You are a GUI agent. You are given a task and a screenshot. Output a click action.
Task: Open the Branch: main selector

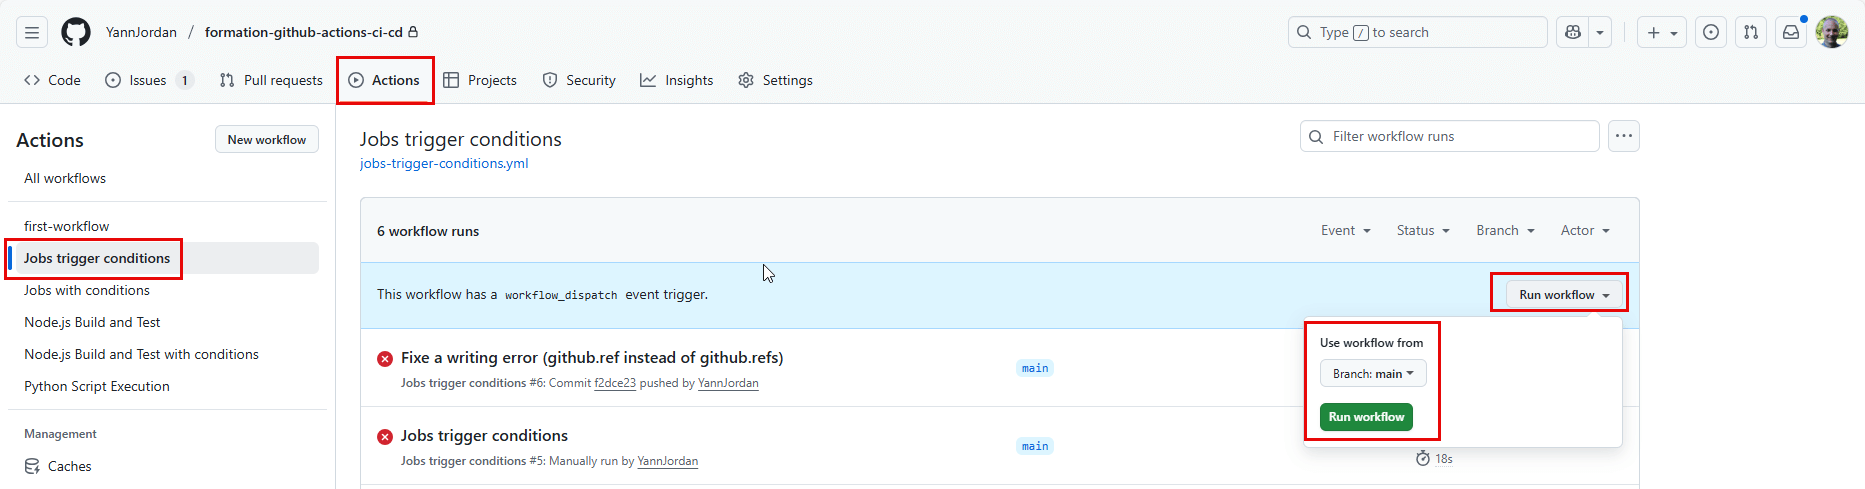point(1372,374)
